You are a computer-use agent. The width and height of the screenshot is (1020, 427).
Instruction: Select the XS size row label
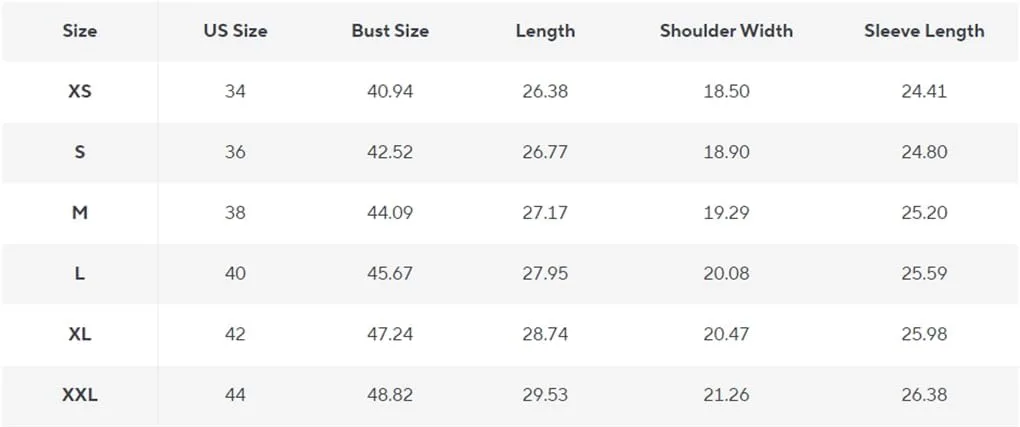[80, 92]
